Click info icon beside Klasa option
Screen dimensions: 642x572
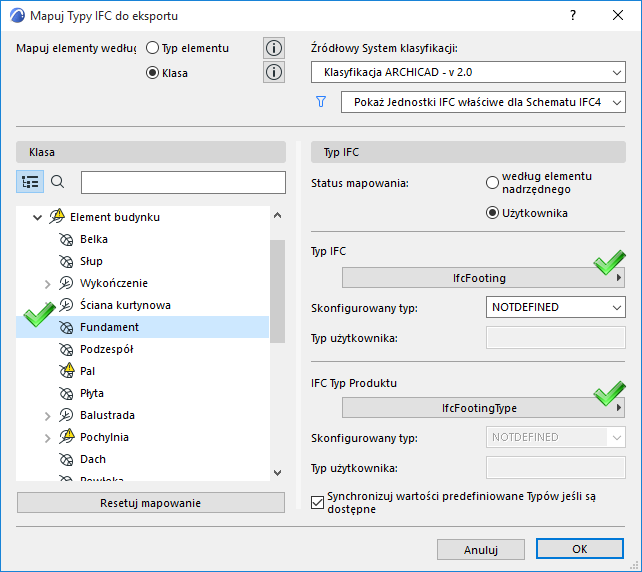(x=274, y=72)
